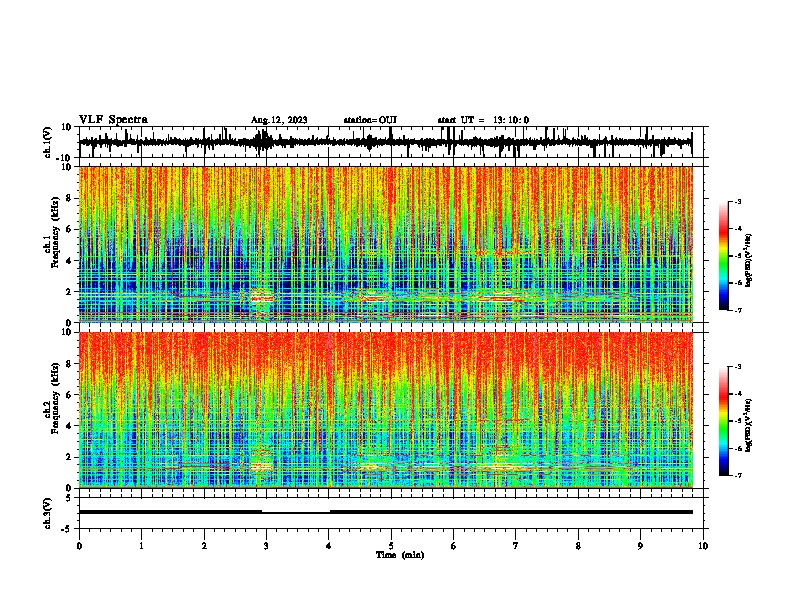
Task: Click the '-7' label on ch.2 color bar
Action: (737, 475)
